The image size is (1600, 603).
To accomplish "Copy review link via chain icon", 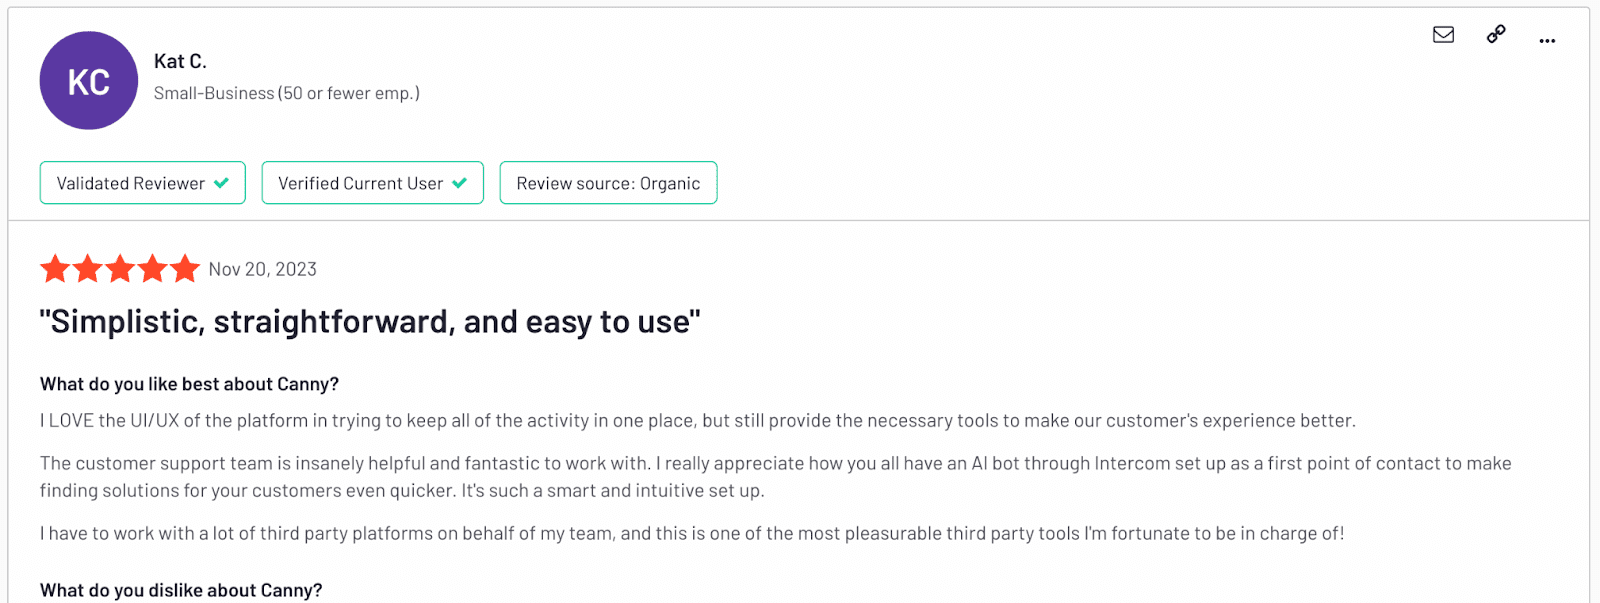I will (x=1496, y=35).
